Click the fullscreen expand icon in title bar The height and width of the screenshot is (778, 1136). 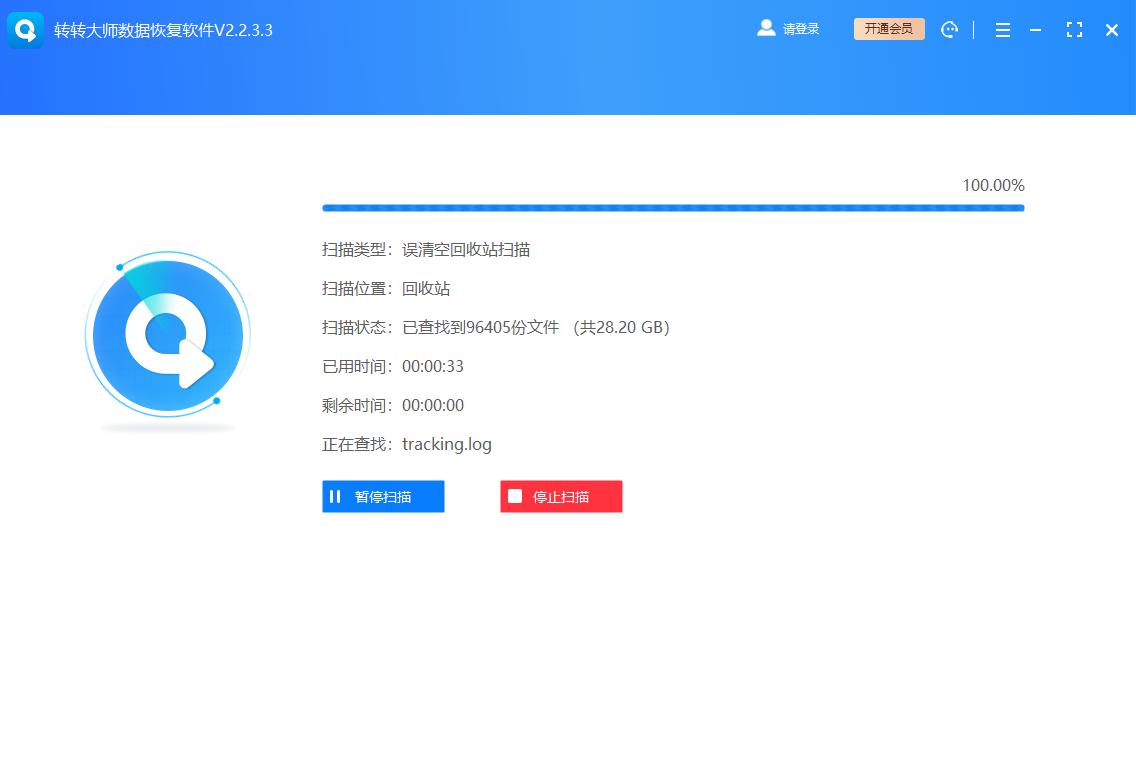point(1074,30)
